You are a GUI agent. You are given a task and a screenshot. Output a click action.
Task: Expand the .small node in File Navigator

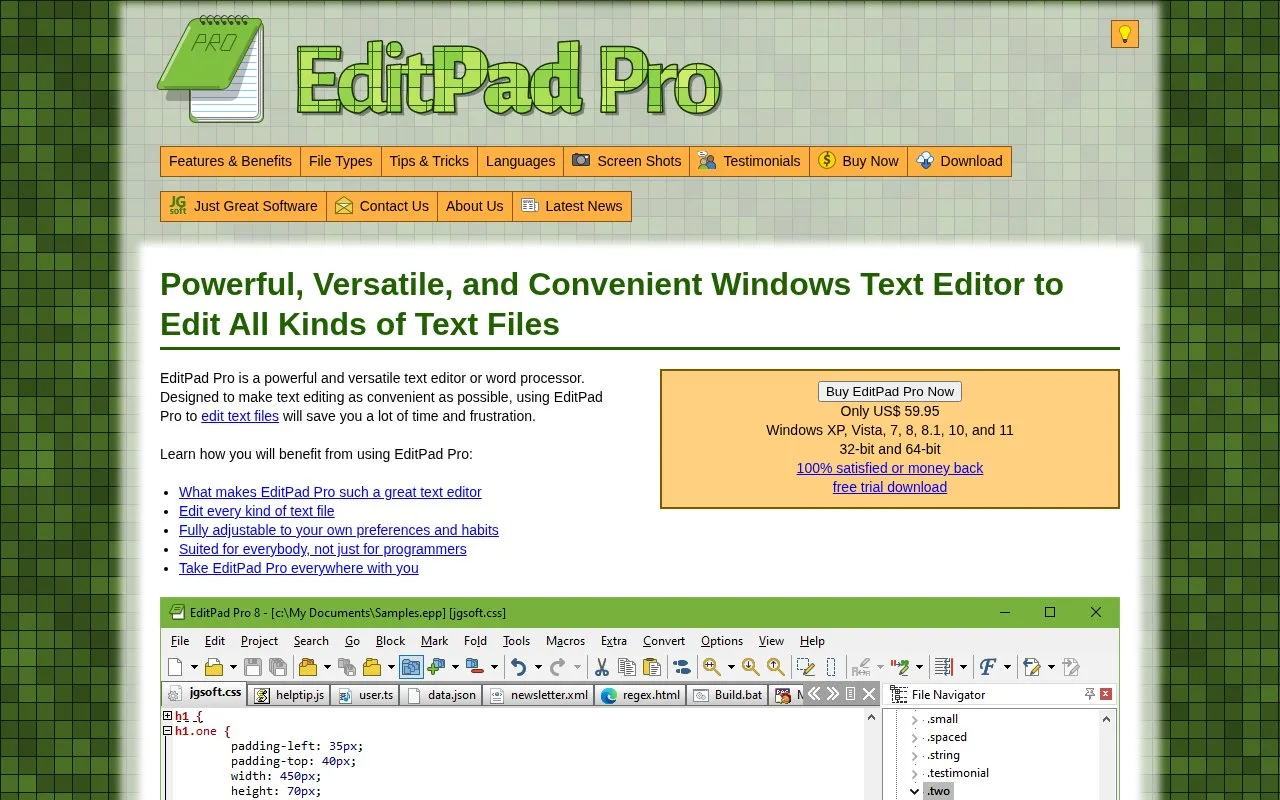pyautogui.click(x=914, y=719)
